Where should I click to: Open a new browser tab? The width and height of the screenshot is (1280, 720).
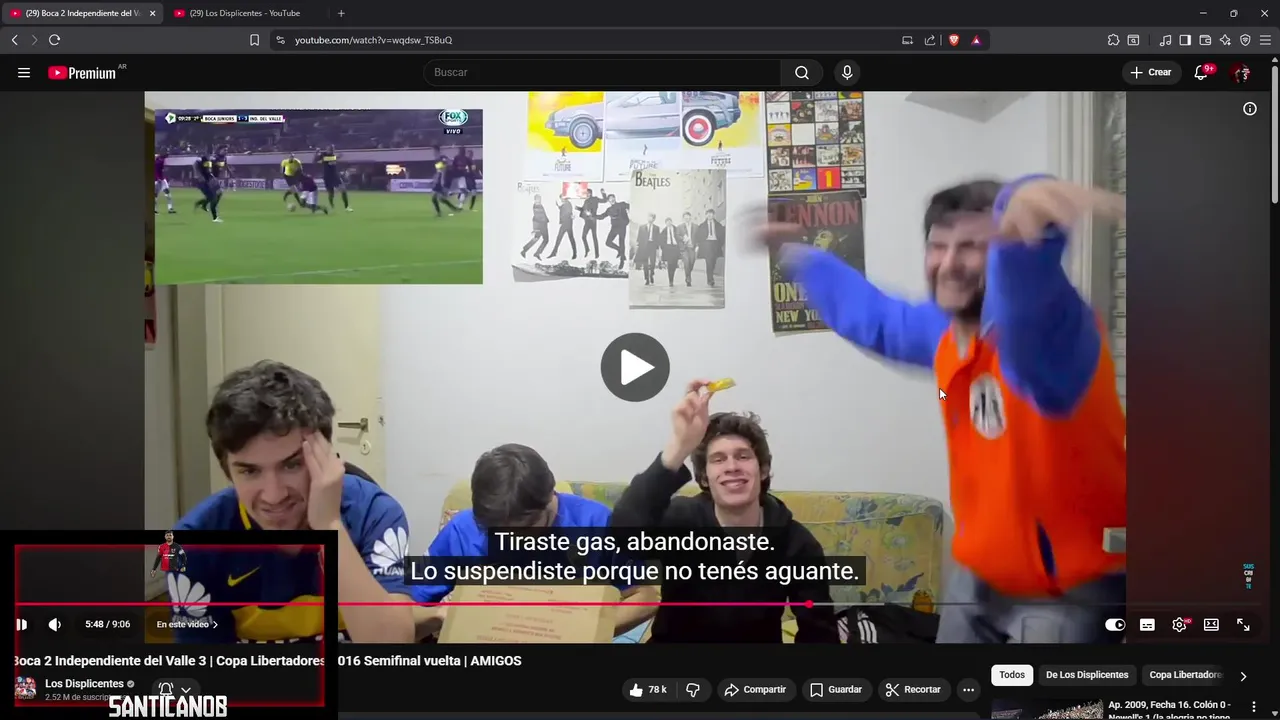point(341,13)
